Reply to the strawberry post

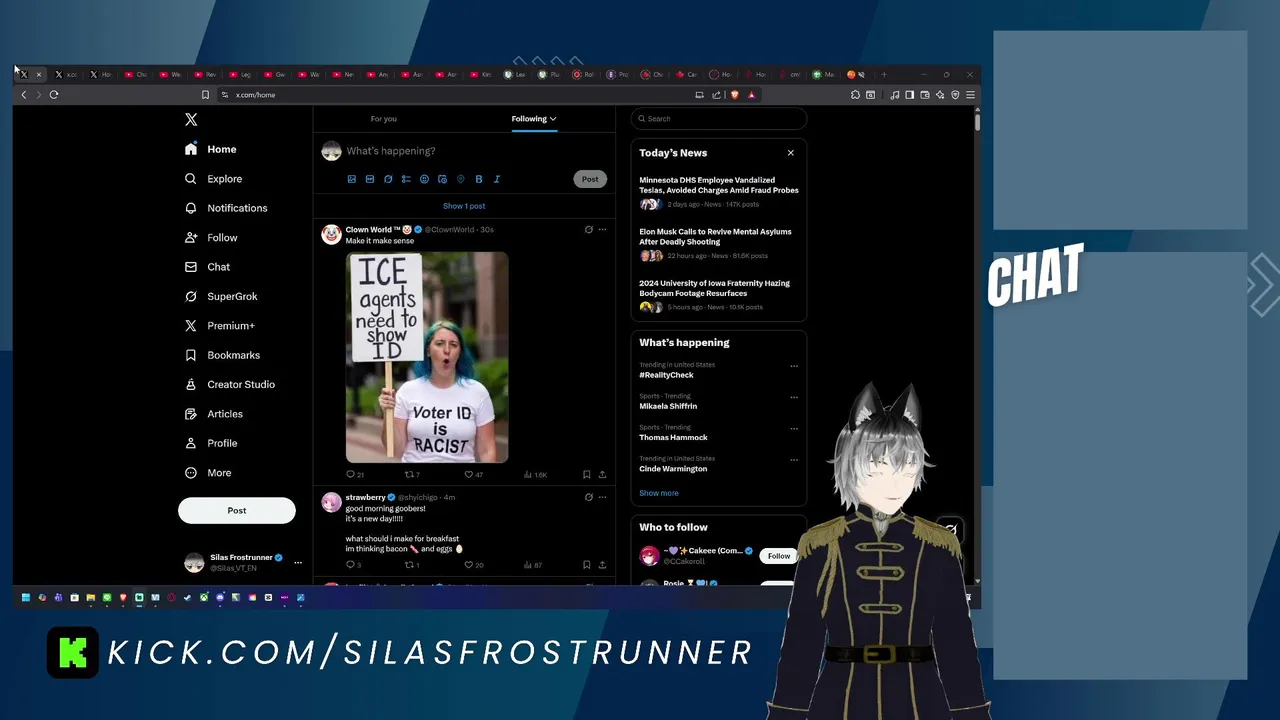pyautogui.click(x=353, y=565)
